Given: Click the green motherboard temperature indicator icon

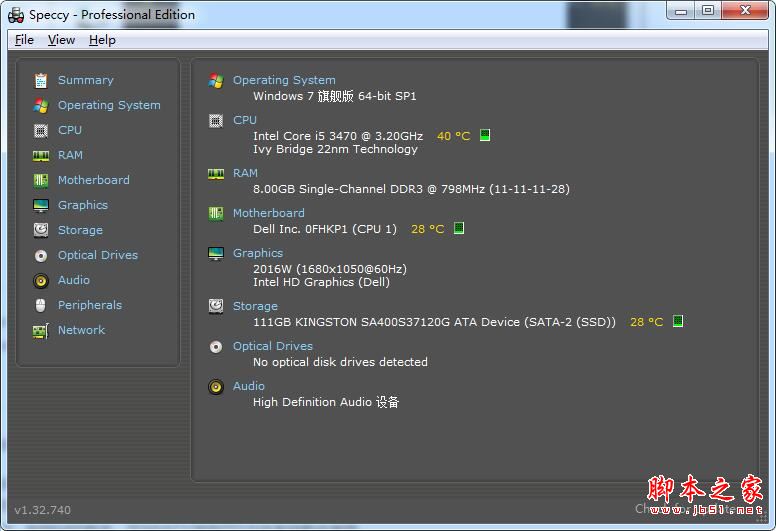Looking at the screenshot, I should tap(459, 228).
